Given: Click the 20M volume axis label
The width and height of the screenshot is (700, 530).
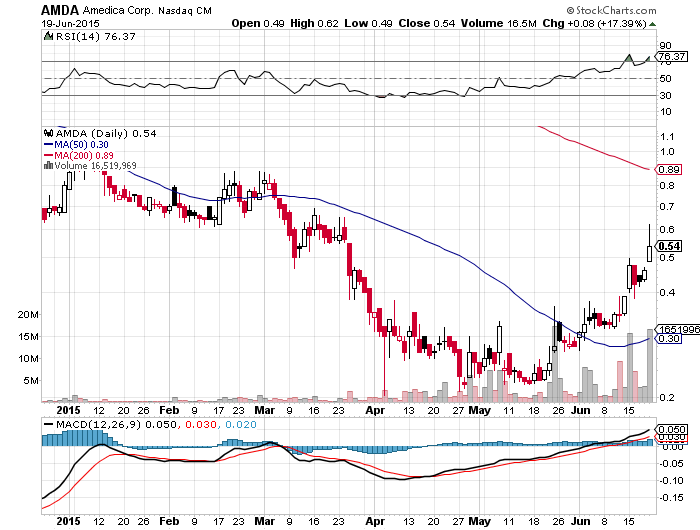Looking at the screenshot, I should [28, 314].
